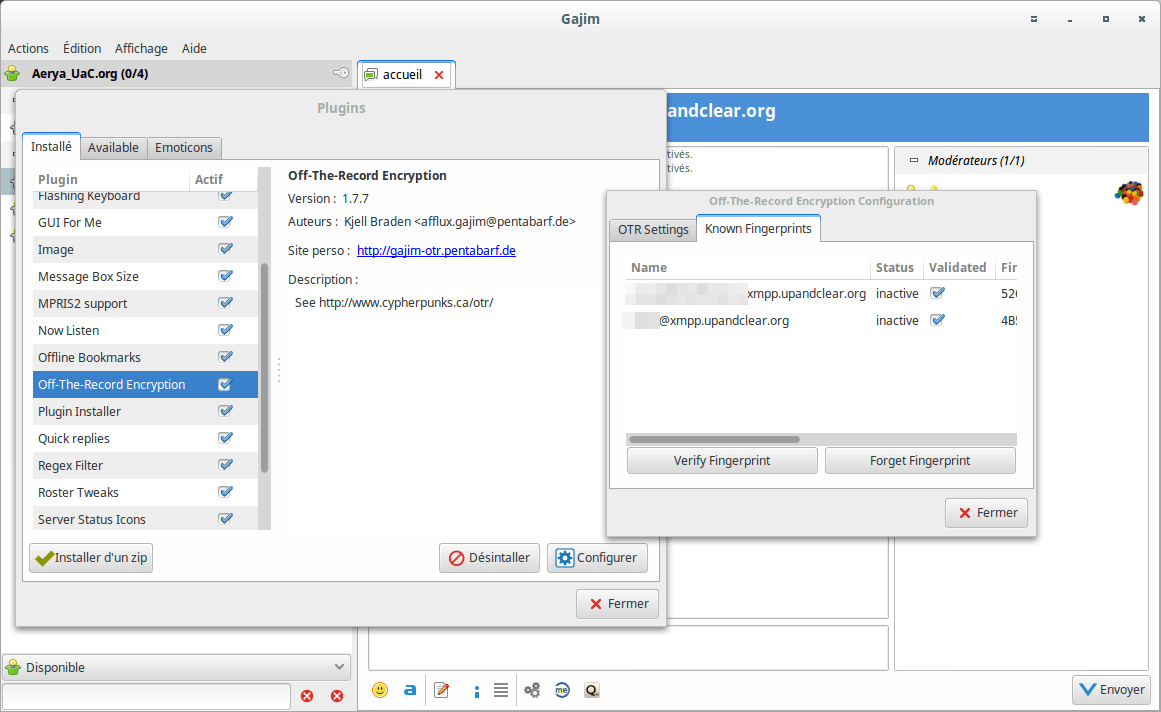Collapse the Modérateurs group
The image size is (1161, 712).
[x=914, y=160]
